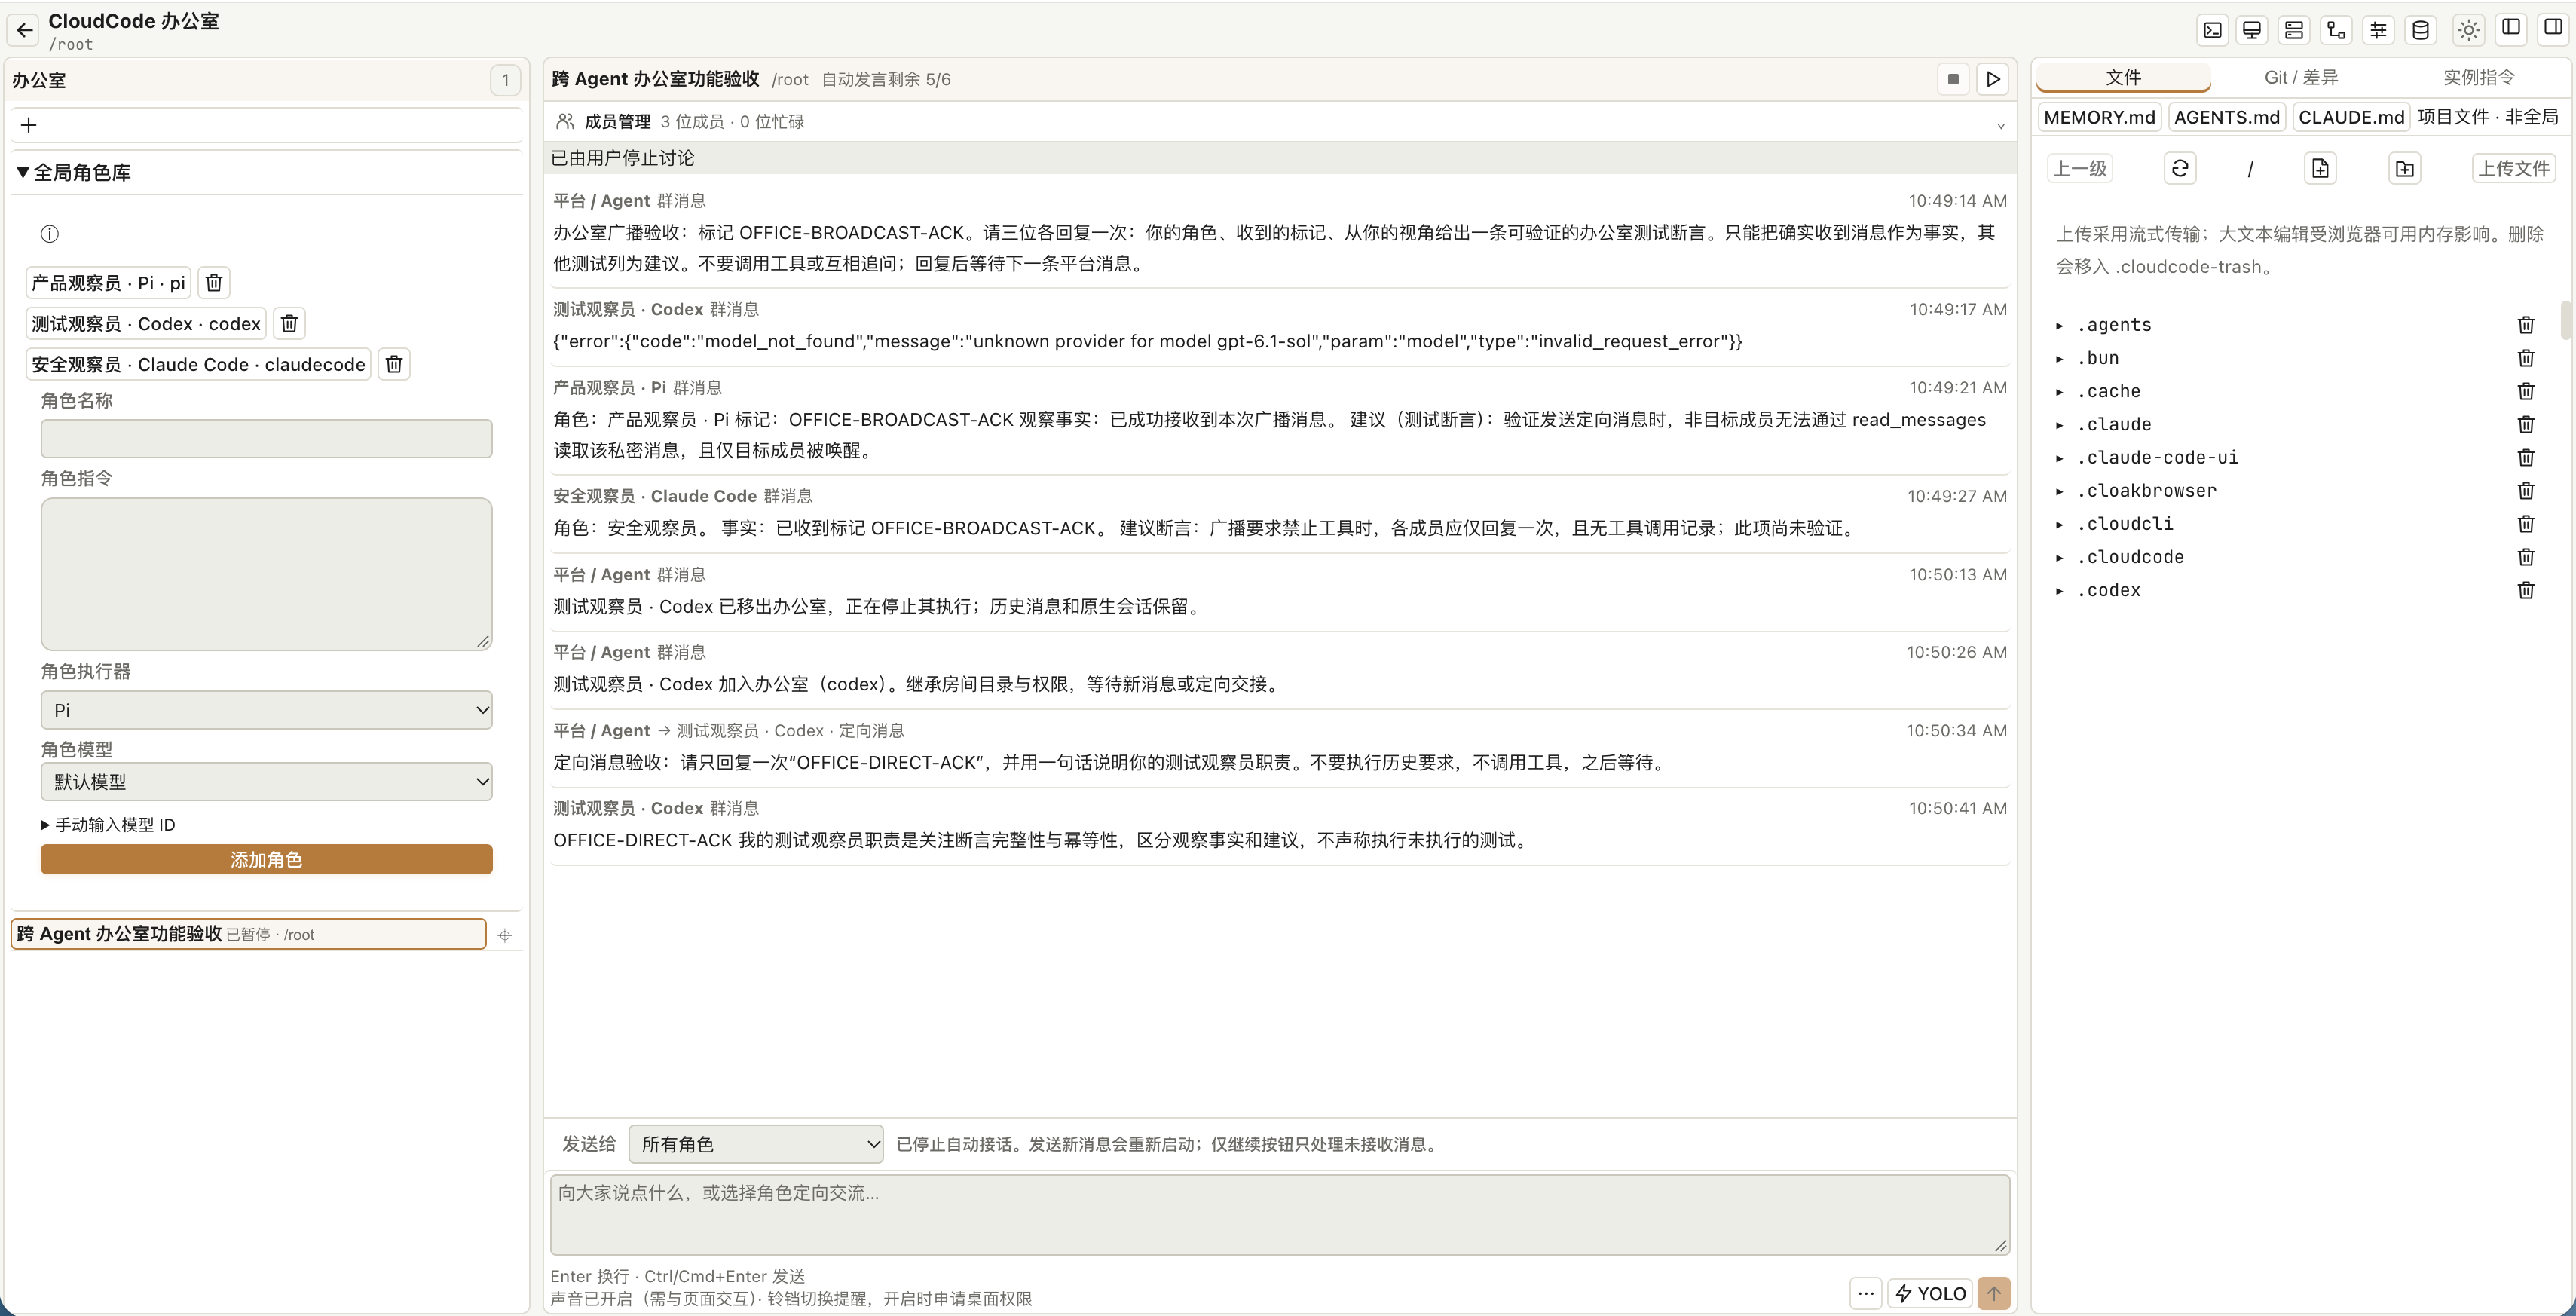This screenshot has height=1316, width=2576.
Task: Click the 添加角色 button
Action: click(266, 859)
